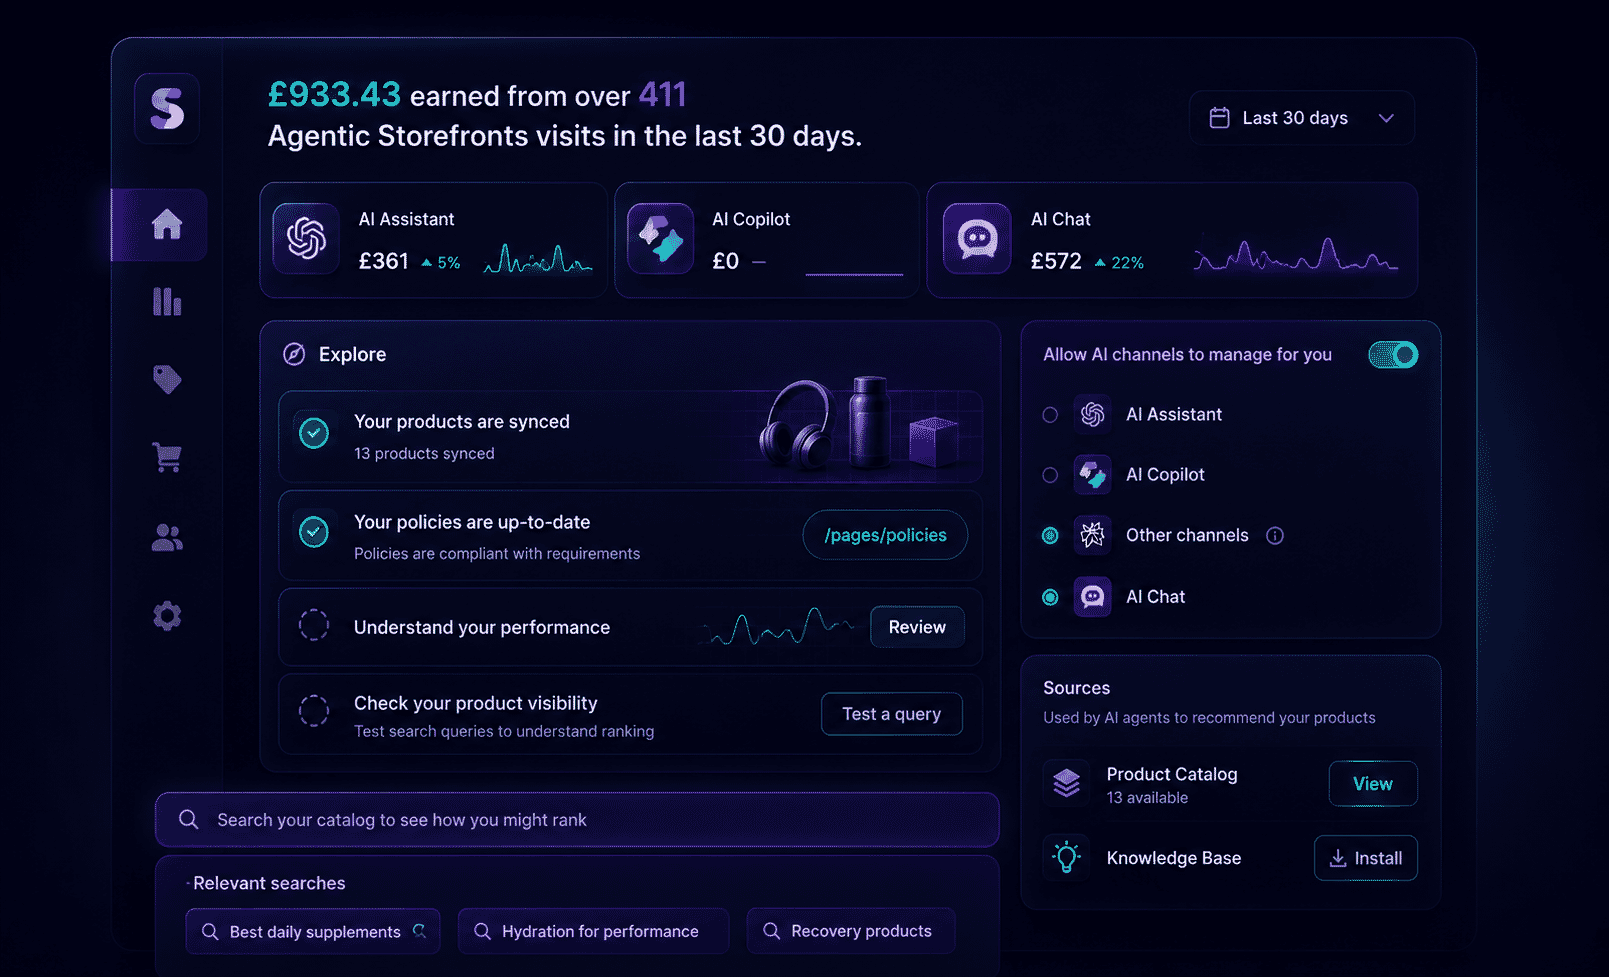The image size is (1609, 977).
Task: Click the Test a query button
Action: 892,714
